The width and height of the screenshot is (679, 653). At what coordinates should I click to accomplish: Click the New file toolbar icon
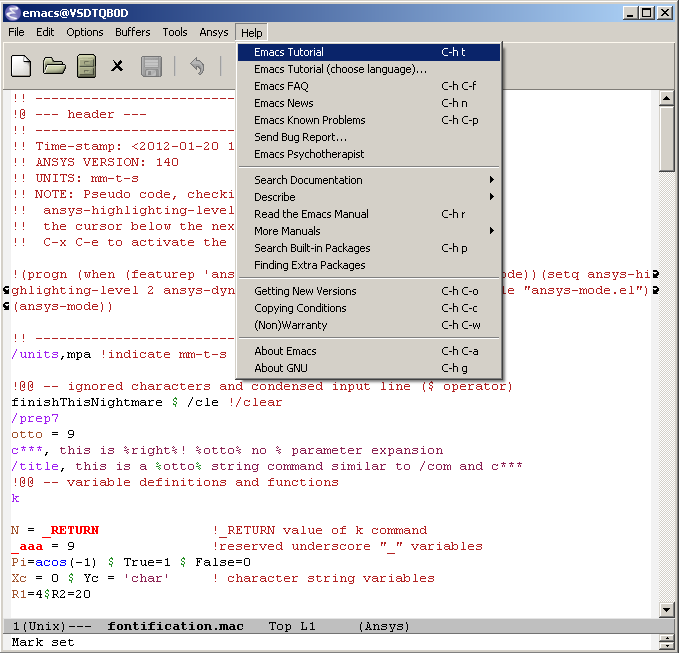[21, 66]
